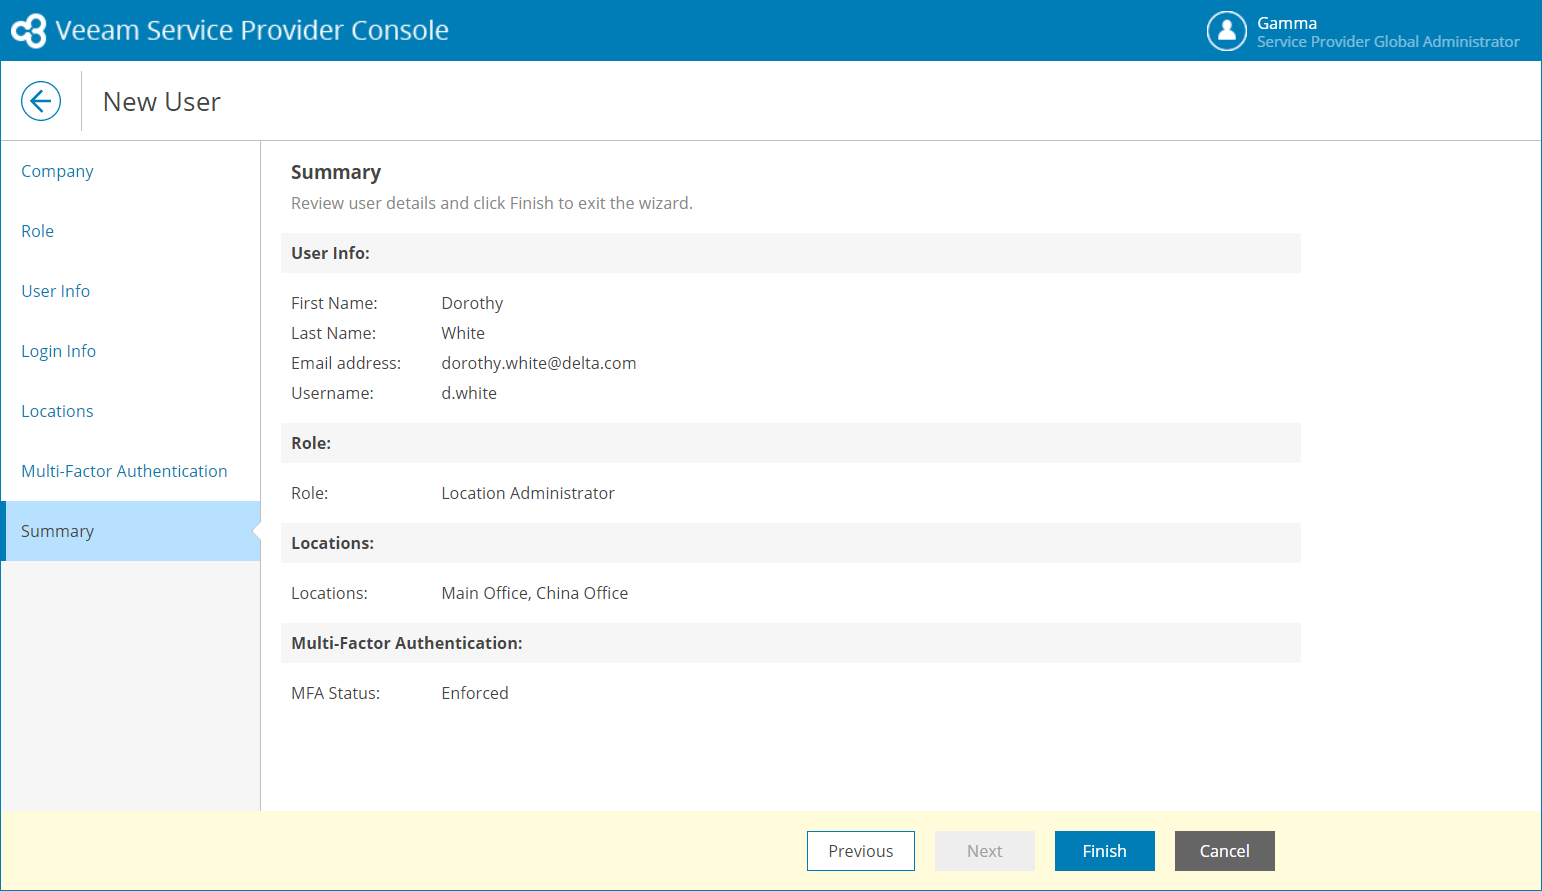Click the Review user details description
This screenshot has width=1542, height=891.
[492, 203]
